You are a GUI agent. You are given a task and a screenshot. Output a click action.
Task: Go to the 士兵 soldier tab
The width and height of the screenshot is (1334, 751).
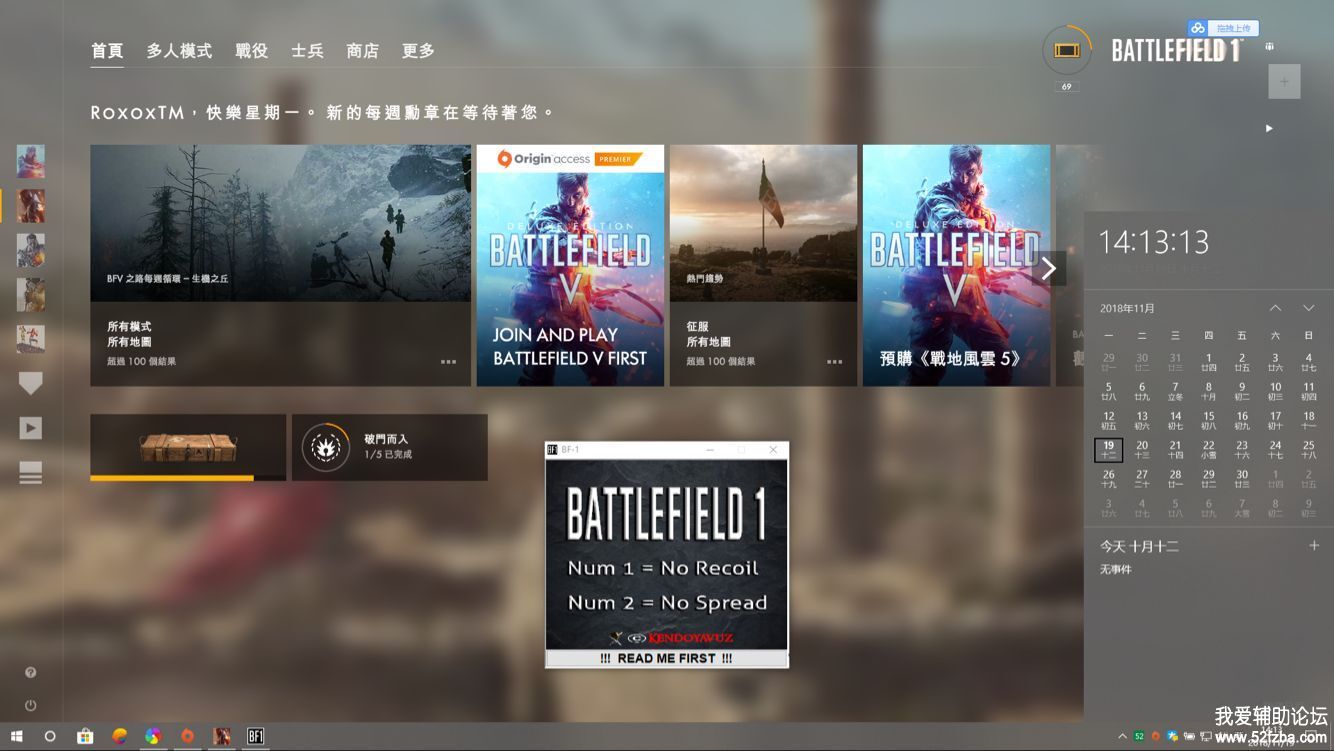point(307,51)
